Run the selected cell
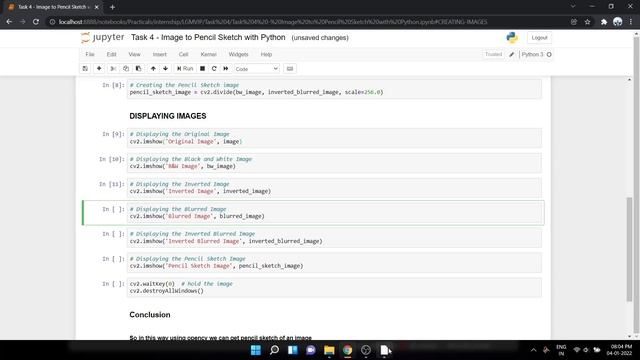 click(x=185, y=69)
